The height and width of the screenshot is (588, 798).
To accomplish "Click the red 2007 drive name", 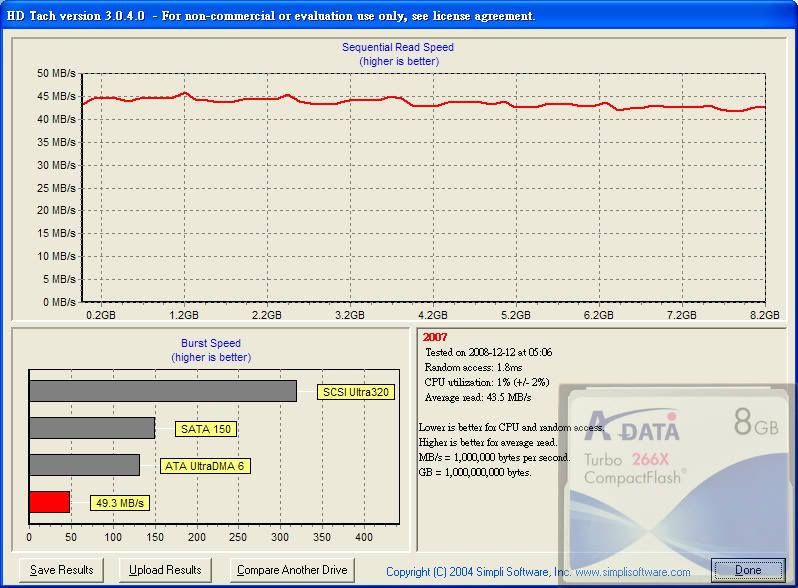I will [435, 337].
